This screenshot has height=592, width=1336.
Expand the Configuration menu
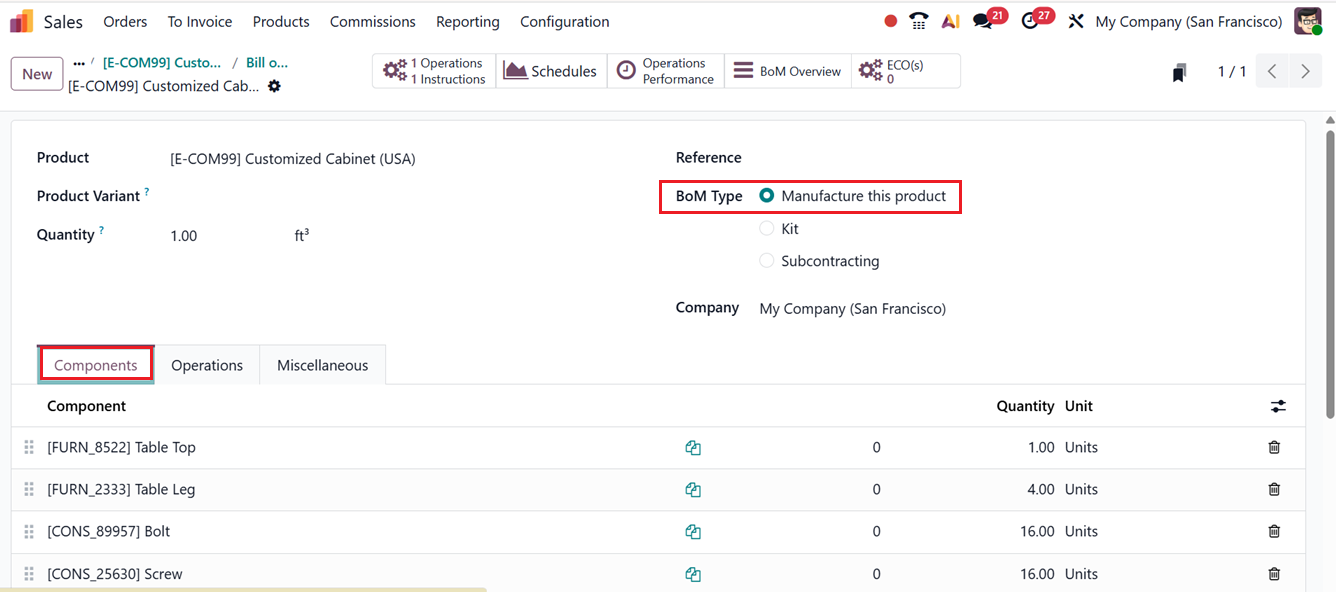click(564, 21)
